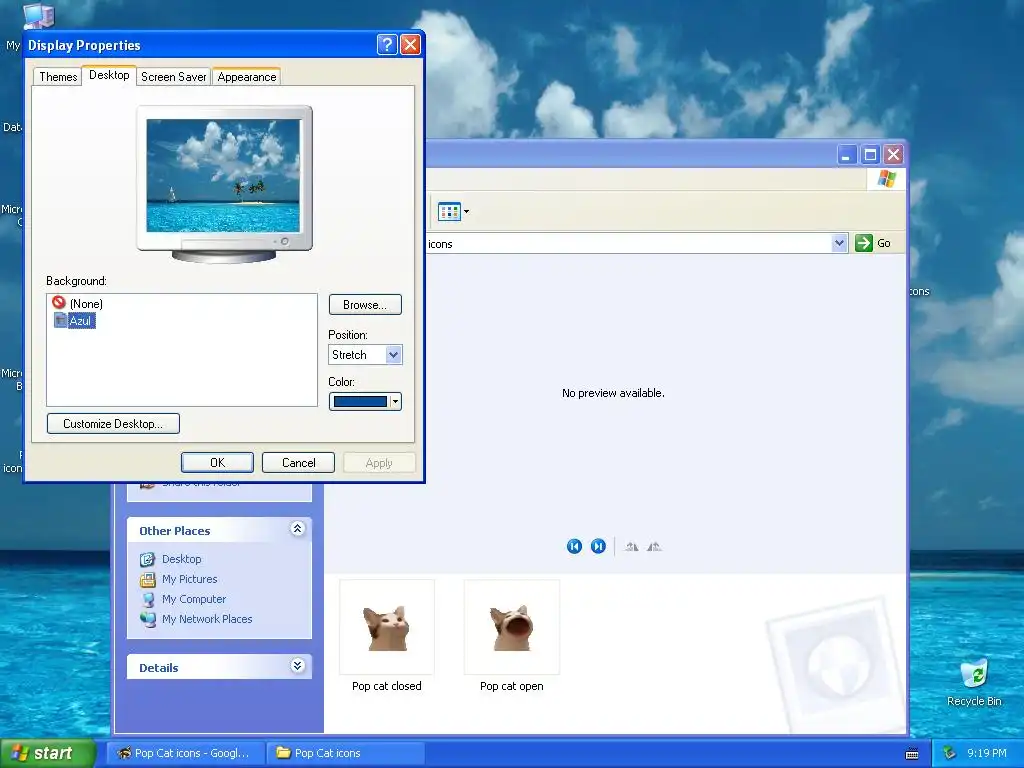
Task: Cancel the Display Properties dialog
Action: point(298,462)
